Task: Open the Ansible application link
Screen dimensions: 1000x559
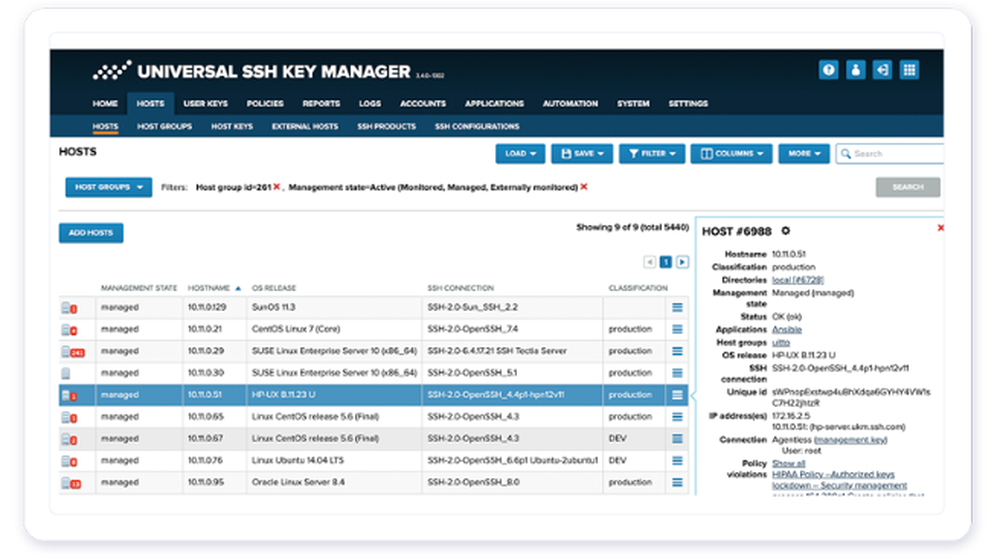Action: click(787, 330)
